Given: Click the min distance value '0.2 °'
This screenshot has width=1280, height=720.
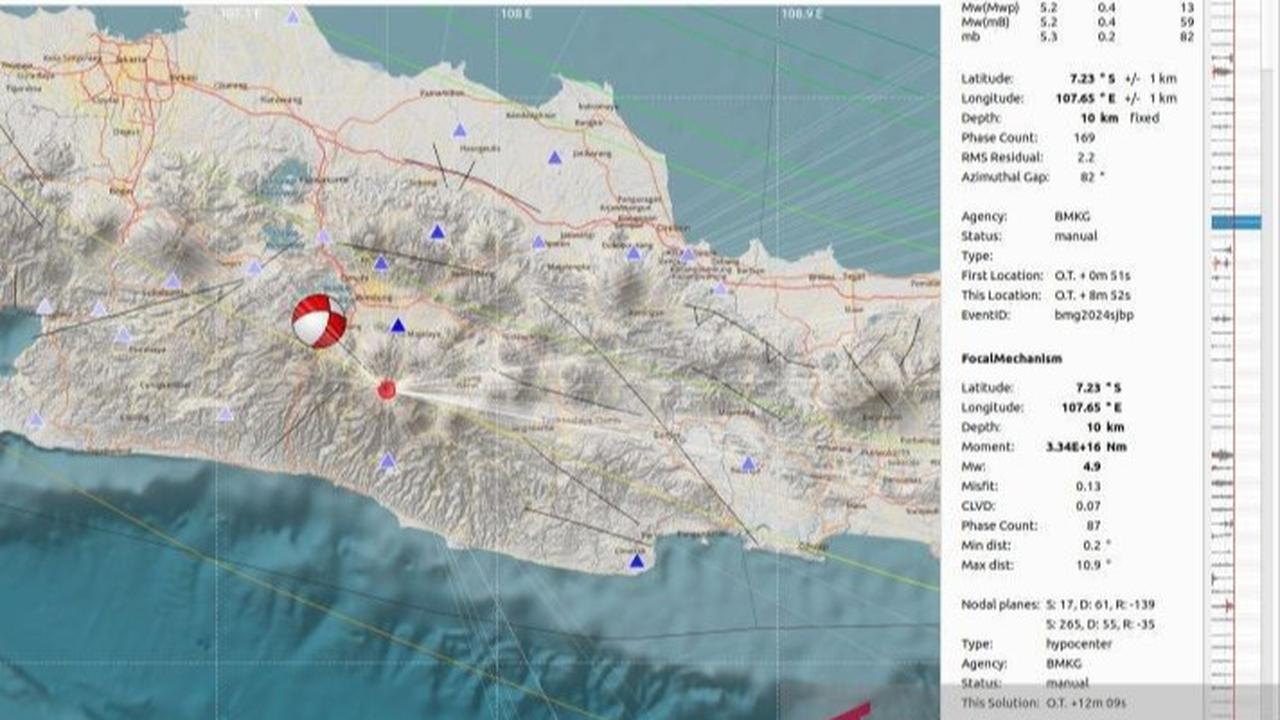Looking at the screenshot, I should pyautogui.click(x=1096, y=545).
